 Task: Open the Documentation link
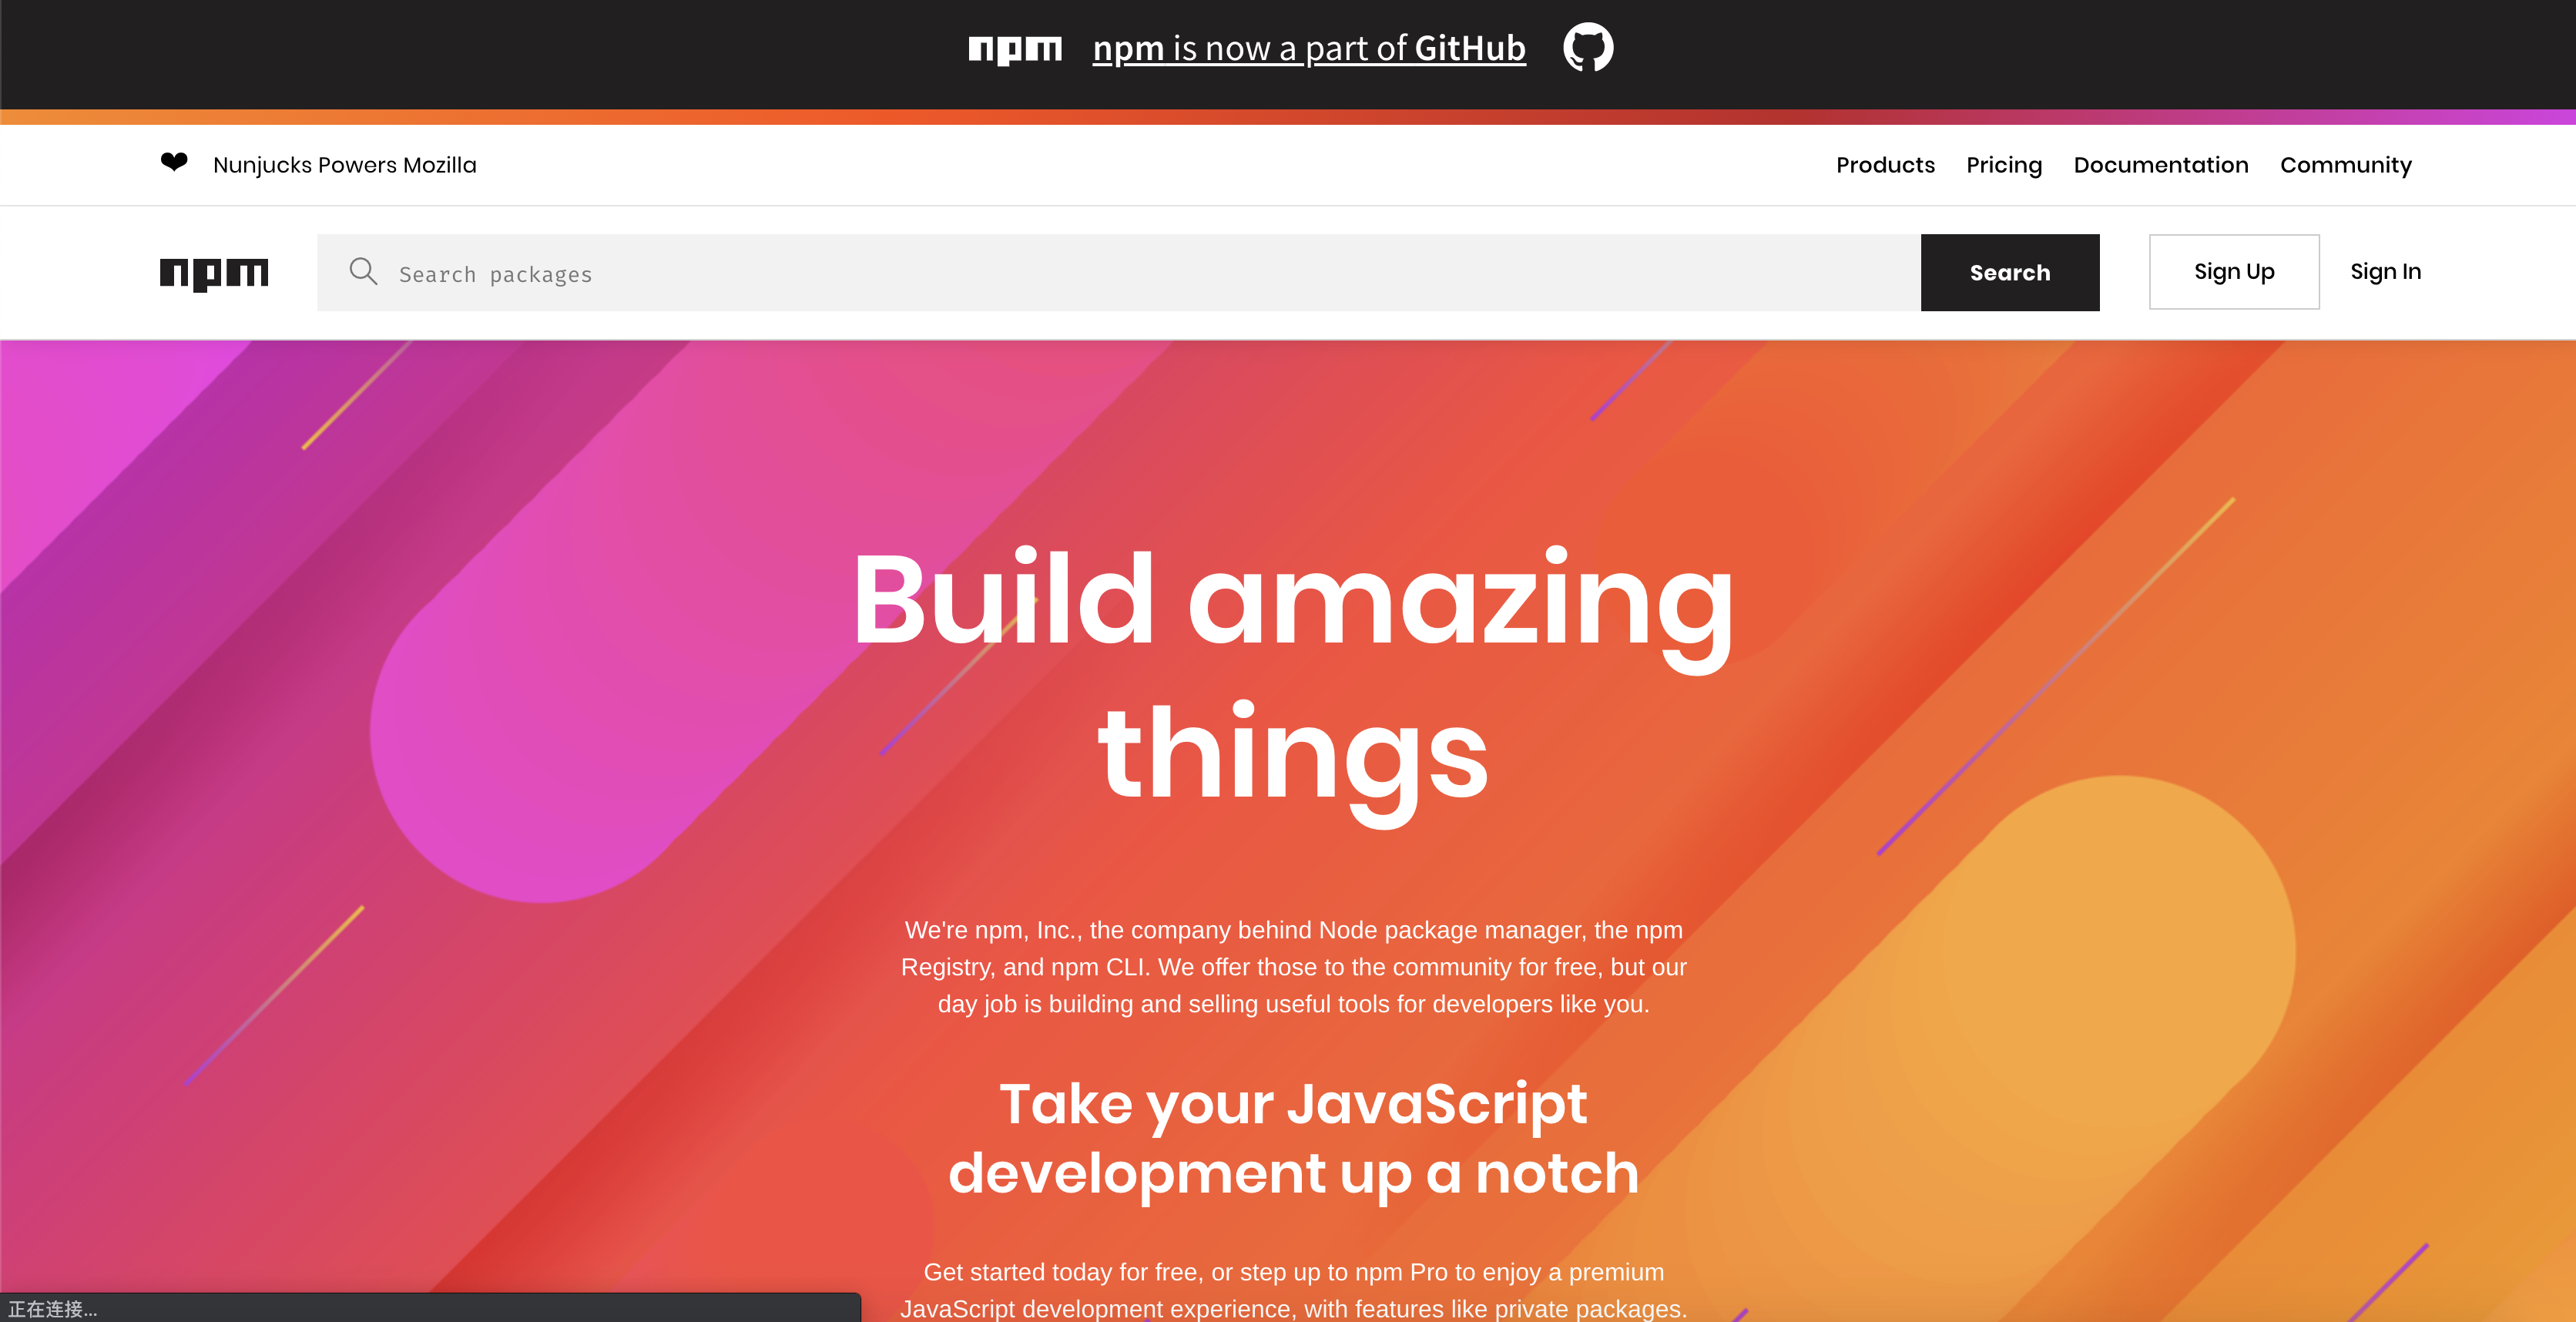pyautogui.click(x=2160, y=165)
